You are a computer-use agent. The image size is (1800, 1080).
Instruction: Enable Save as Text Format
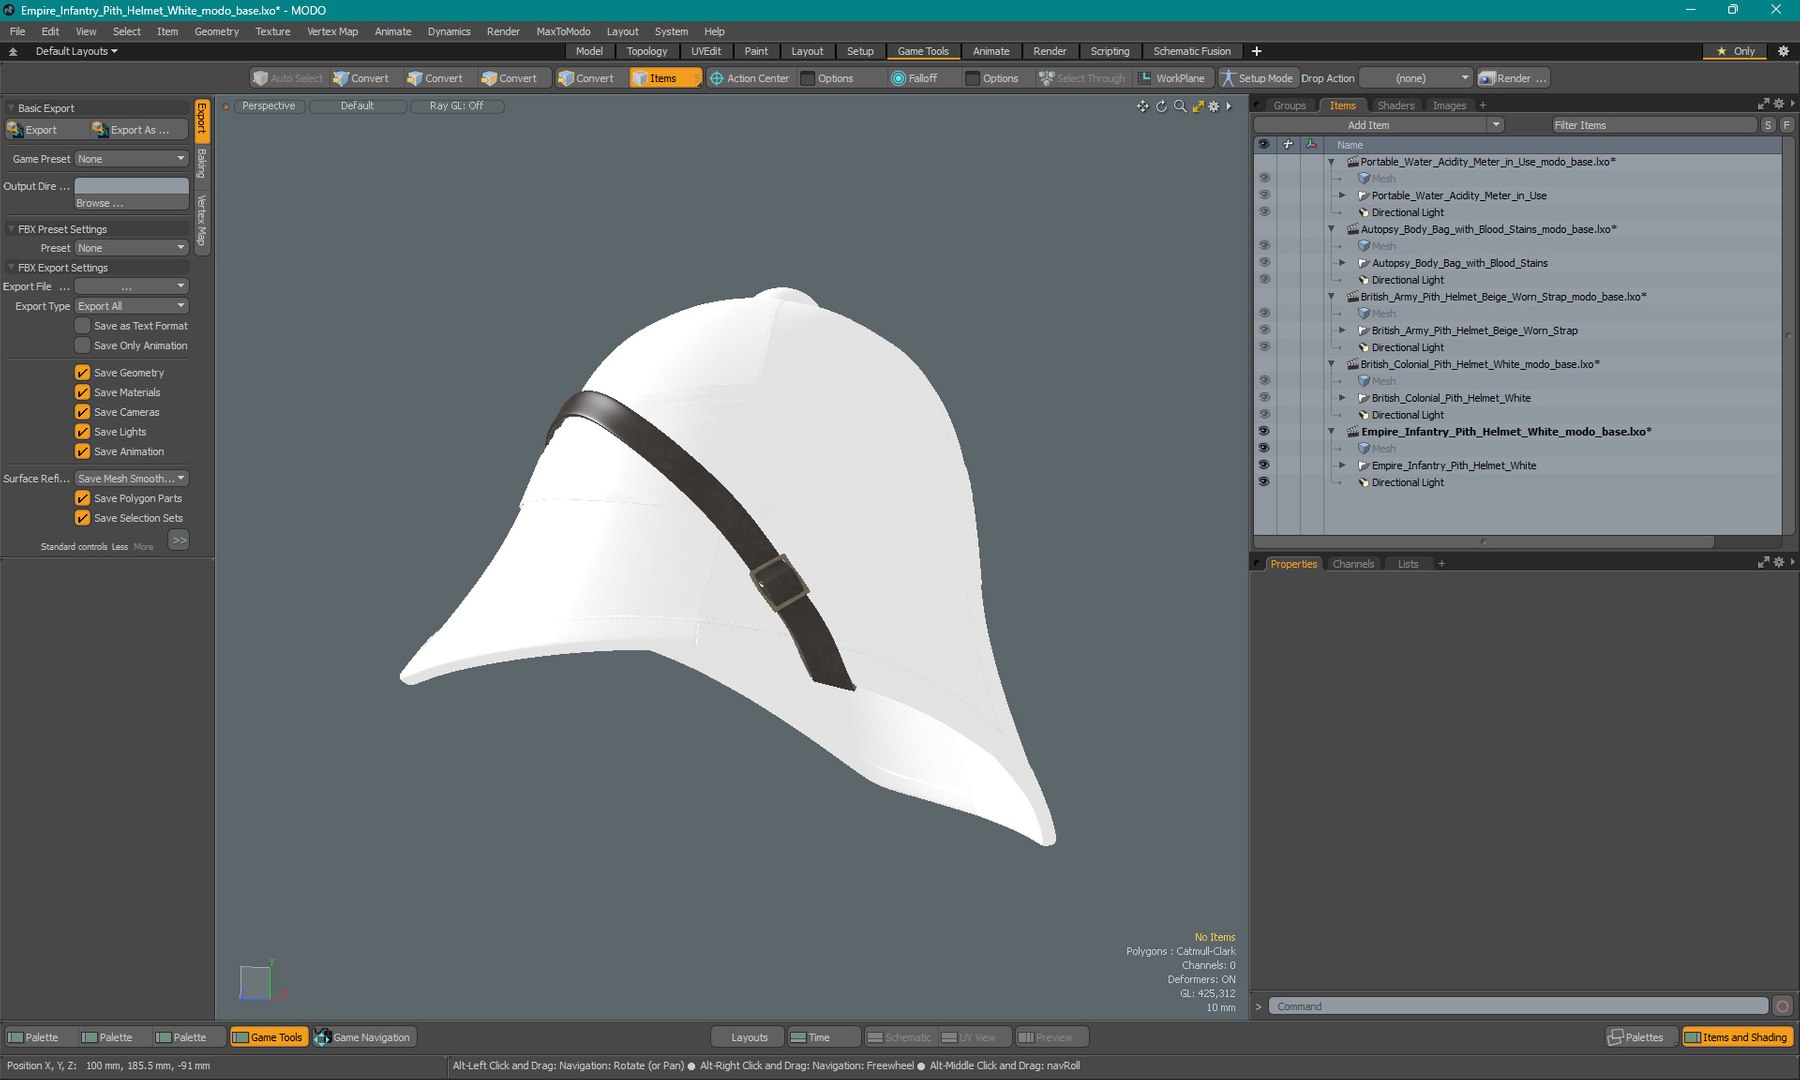(x=83, y=326)
